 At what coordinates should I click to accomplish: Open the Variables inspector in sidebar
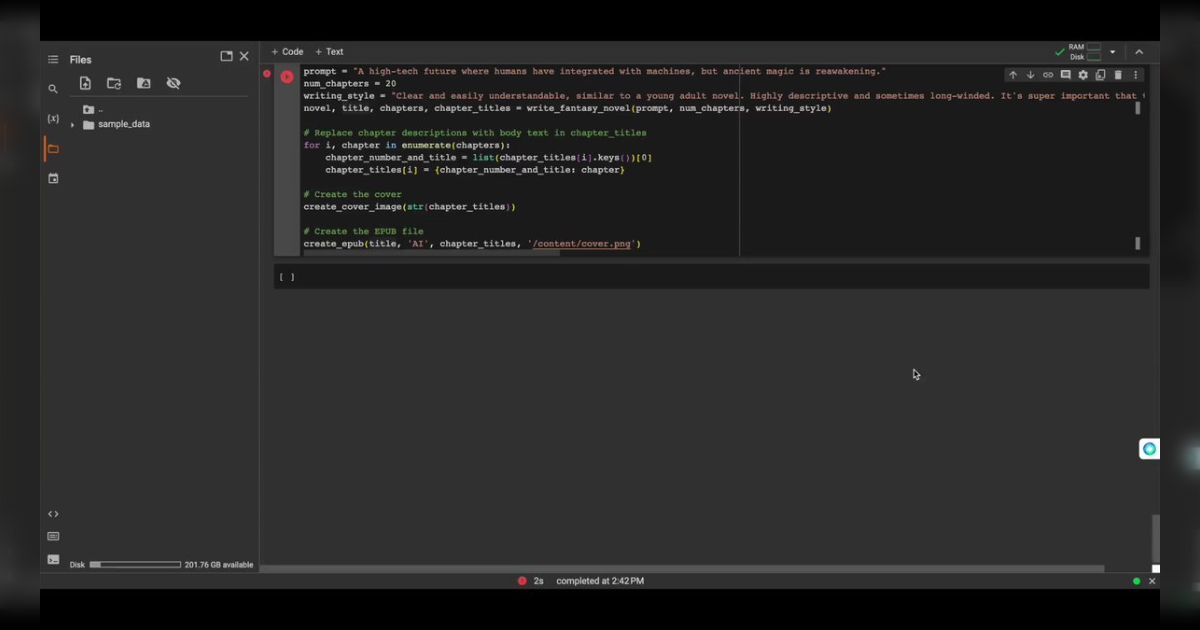(x=53, y=119)
